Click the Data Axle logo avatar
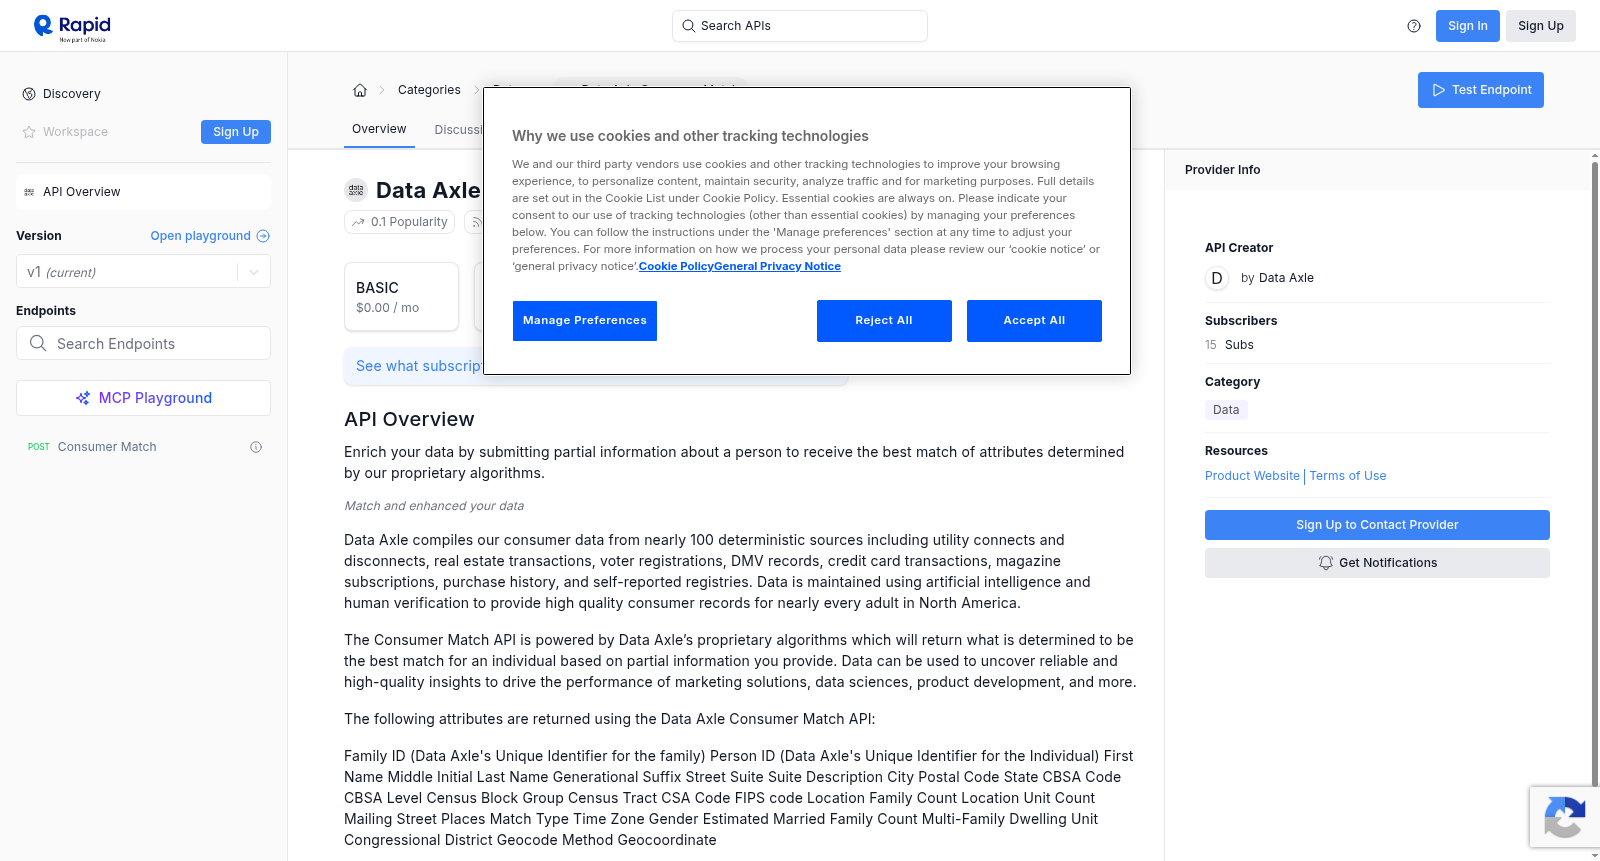The image size is (1600, 861). point(356,190)
